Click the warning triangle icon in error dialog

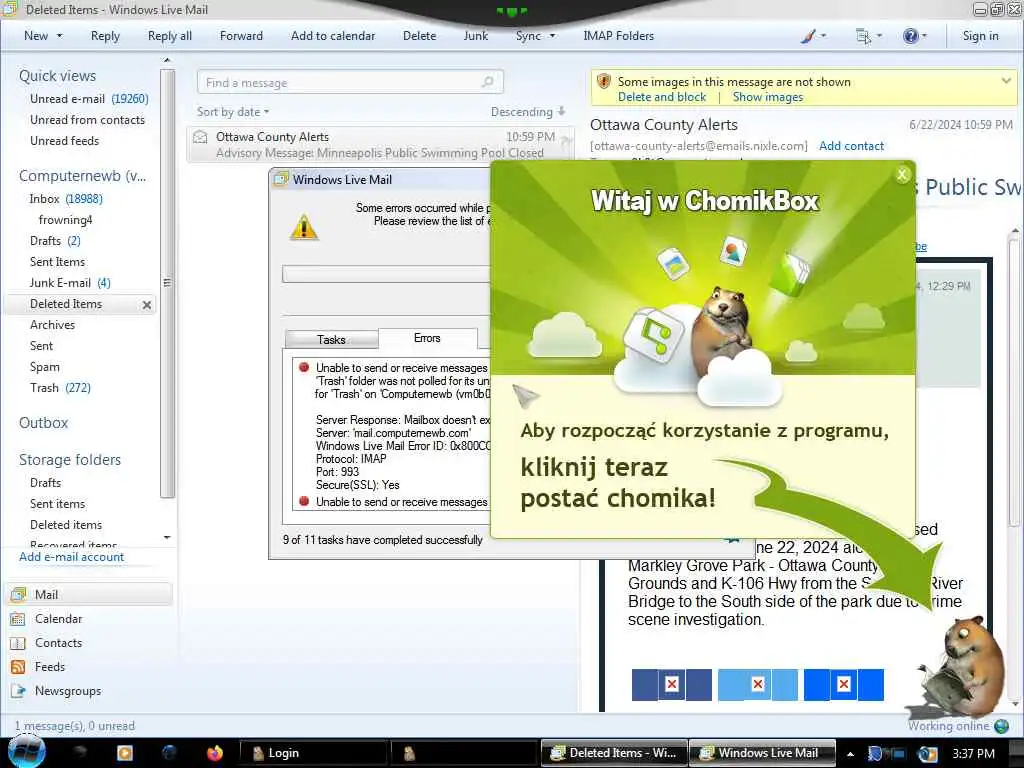pos(304,227)
